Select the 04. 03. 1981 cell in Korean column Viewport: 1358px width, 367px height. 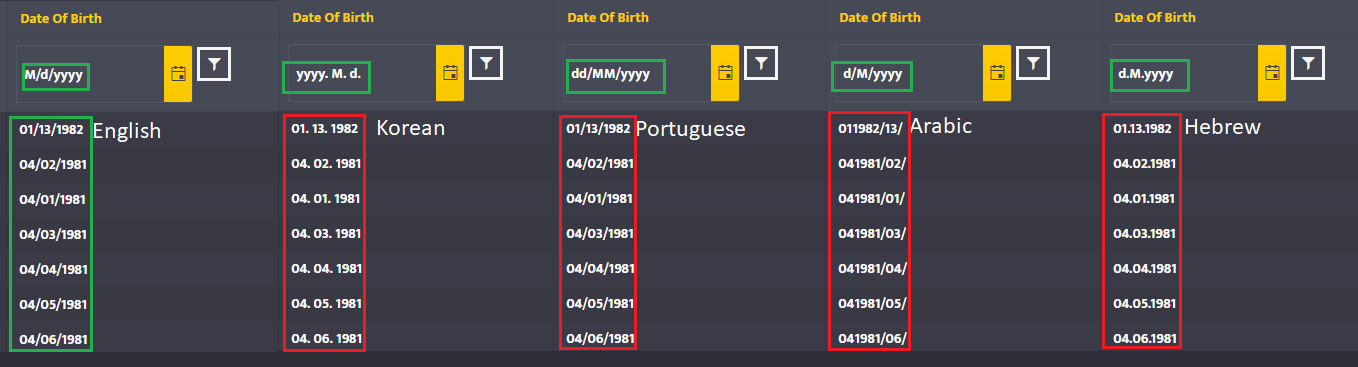[326, 233]
